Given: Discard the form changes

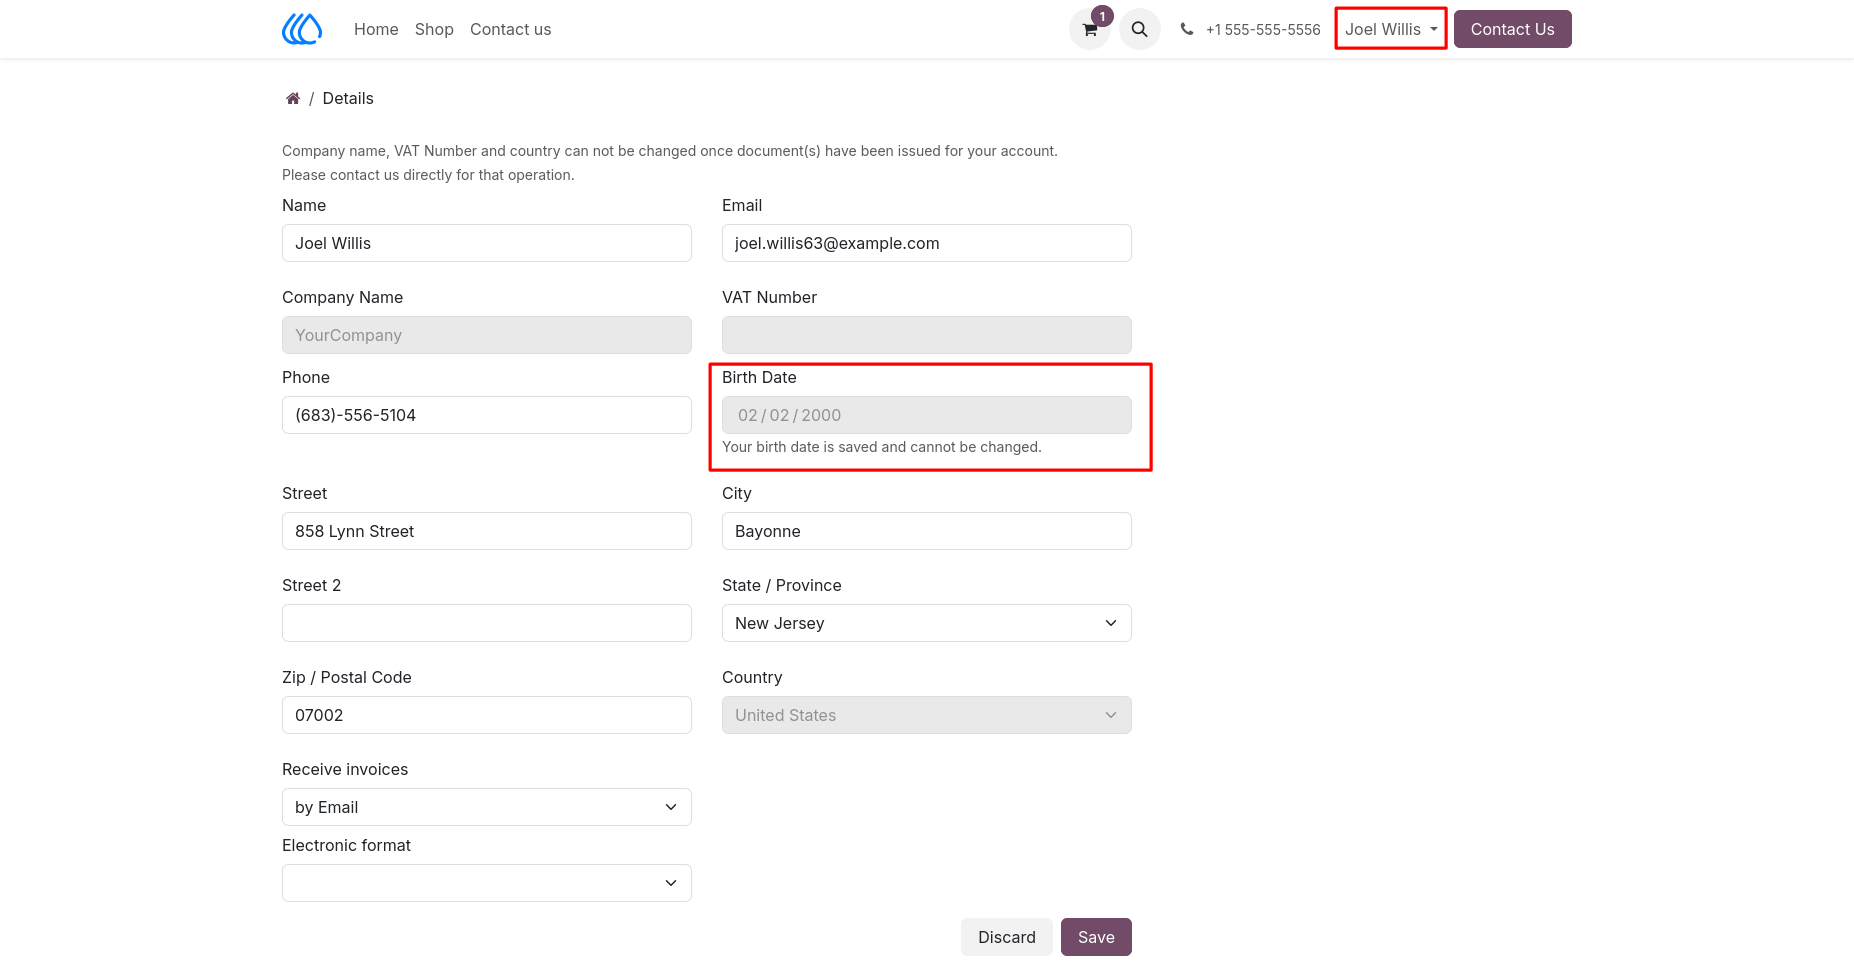Looking at the screenshot, I should tap(1006, 937).
